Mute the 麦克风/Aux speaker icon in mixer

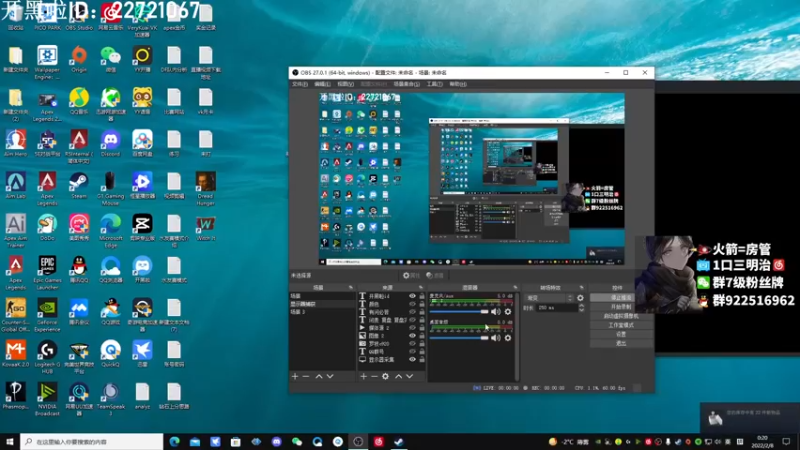coord(495,312)
